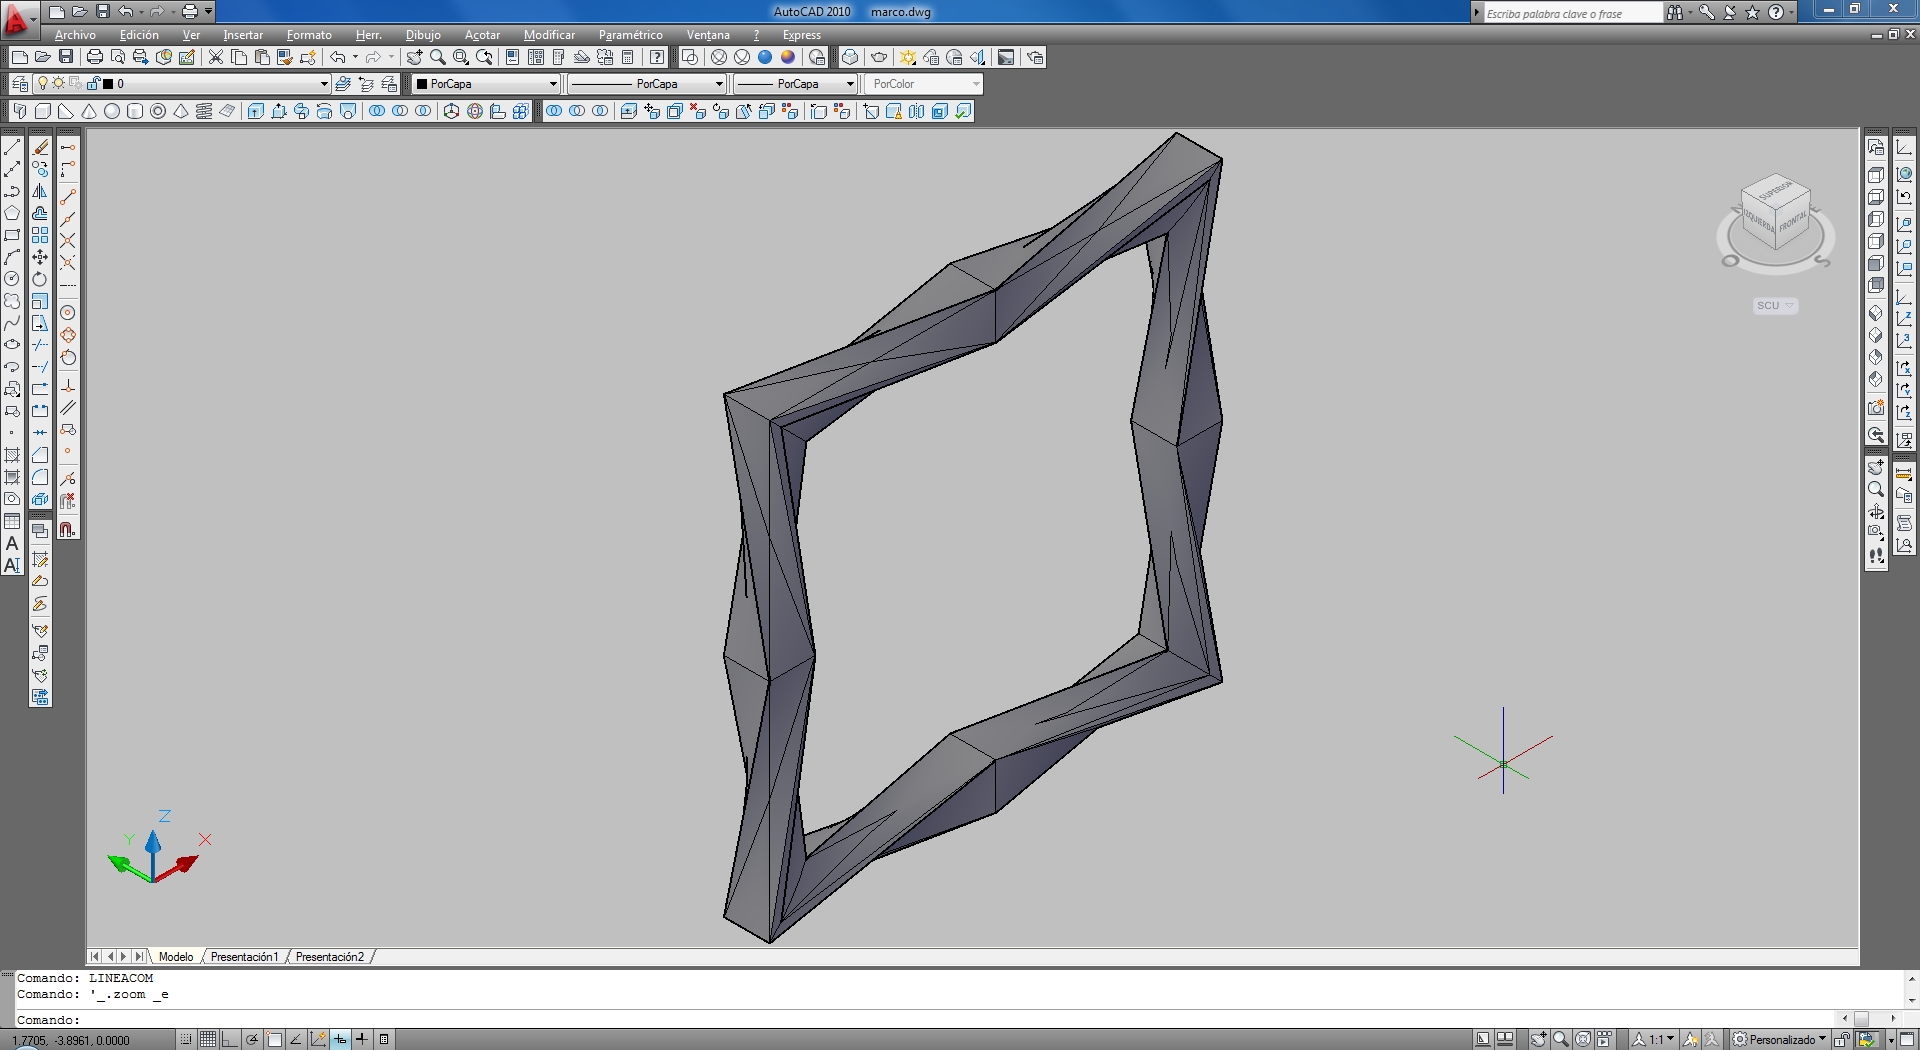Open the 1:1 annotation scale dropdown
Screen dimensions: 1920x1050
pyautogui.click(x=1654, y=1039)
